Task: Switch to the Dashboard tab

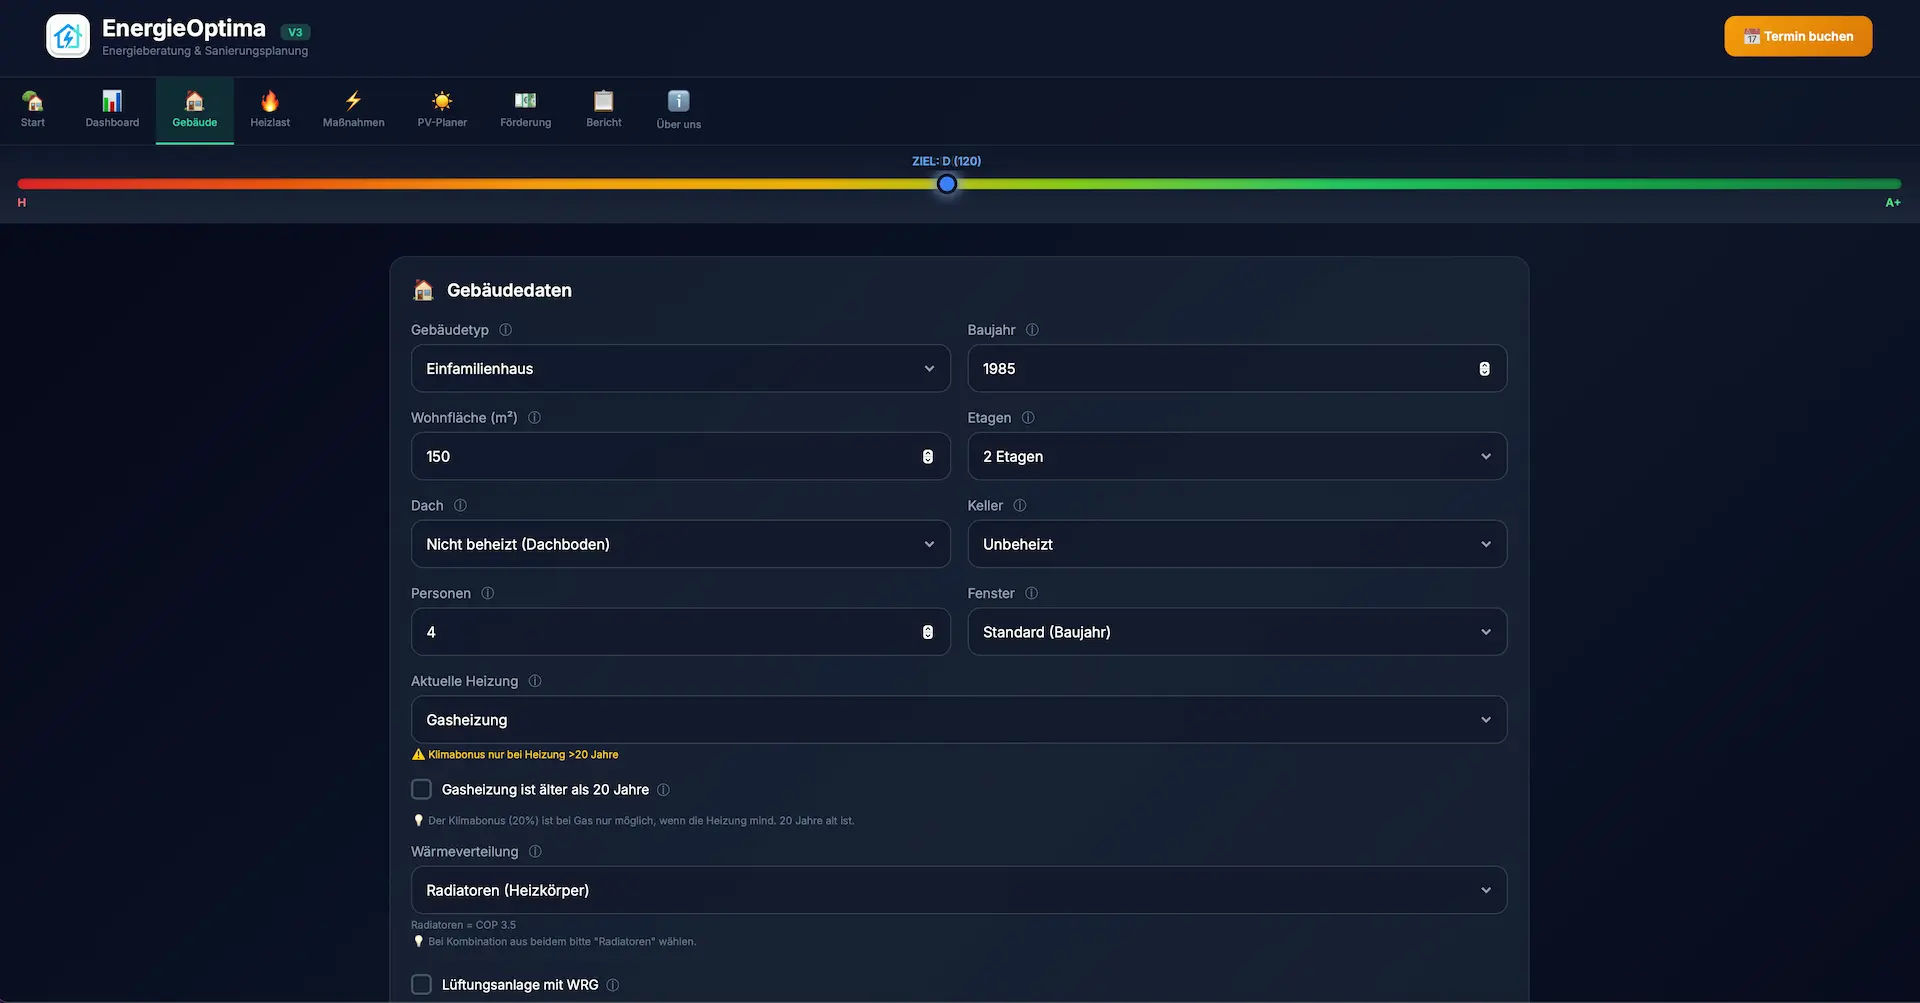Action: 112,110
